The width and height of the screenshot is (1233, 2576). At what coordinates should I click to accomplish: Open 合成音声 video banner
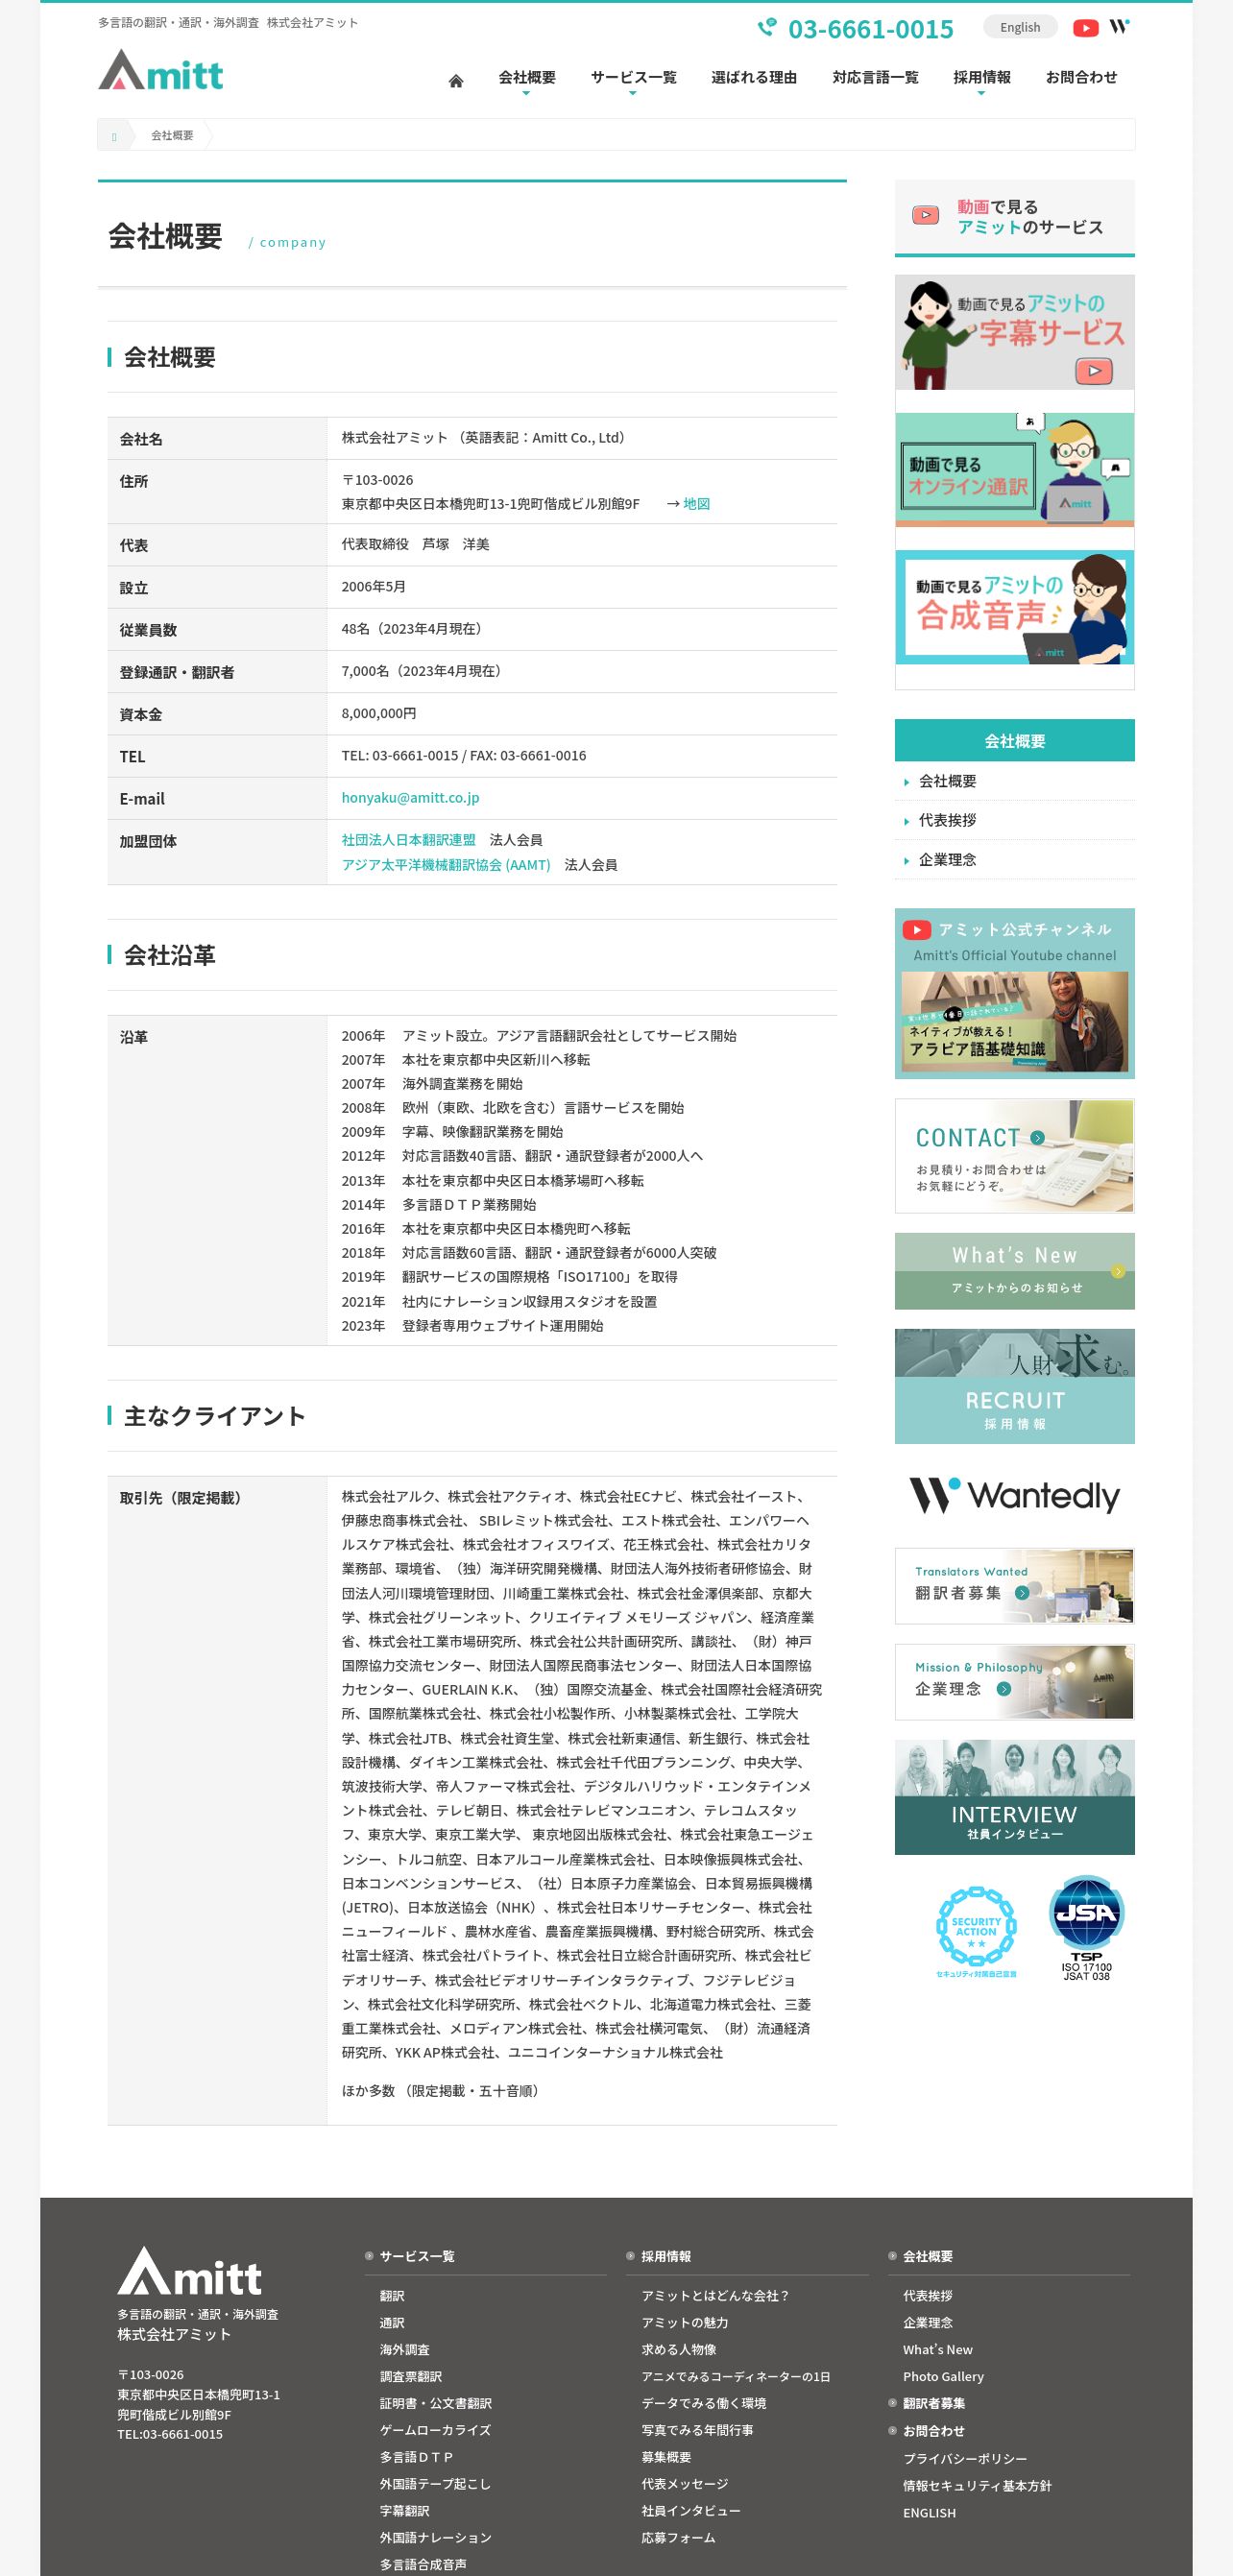pyautogui.click(x=1014, y=607)
